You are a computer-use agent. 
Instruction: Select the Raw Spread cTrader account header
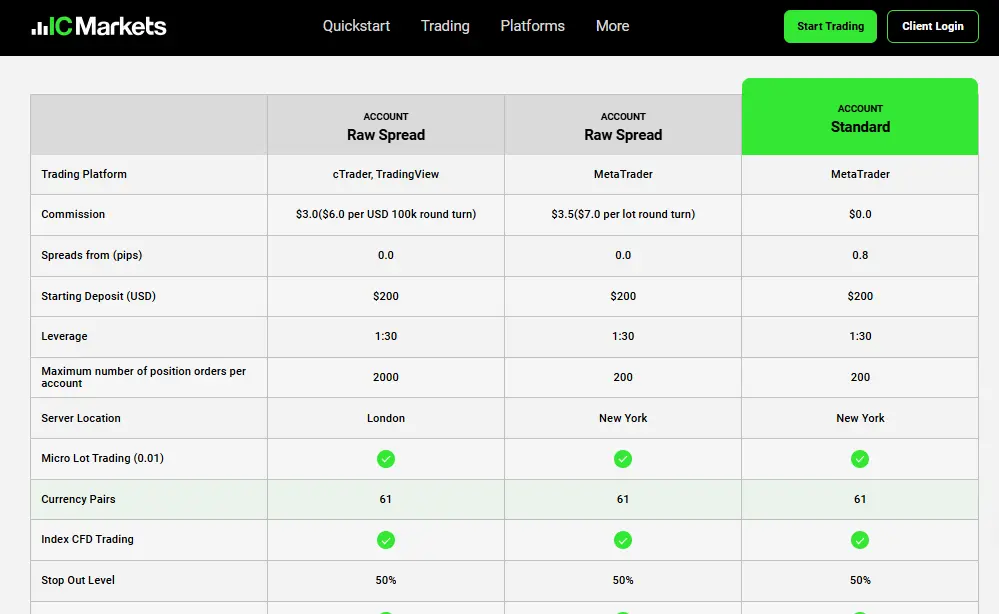(x=386, y=125)
